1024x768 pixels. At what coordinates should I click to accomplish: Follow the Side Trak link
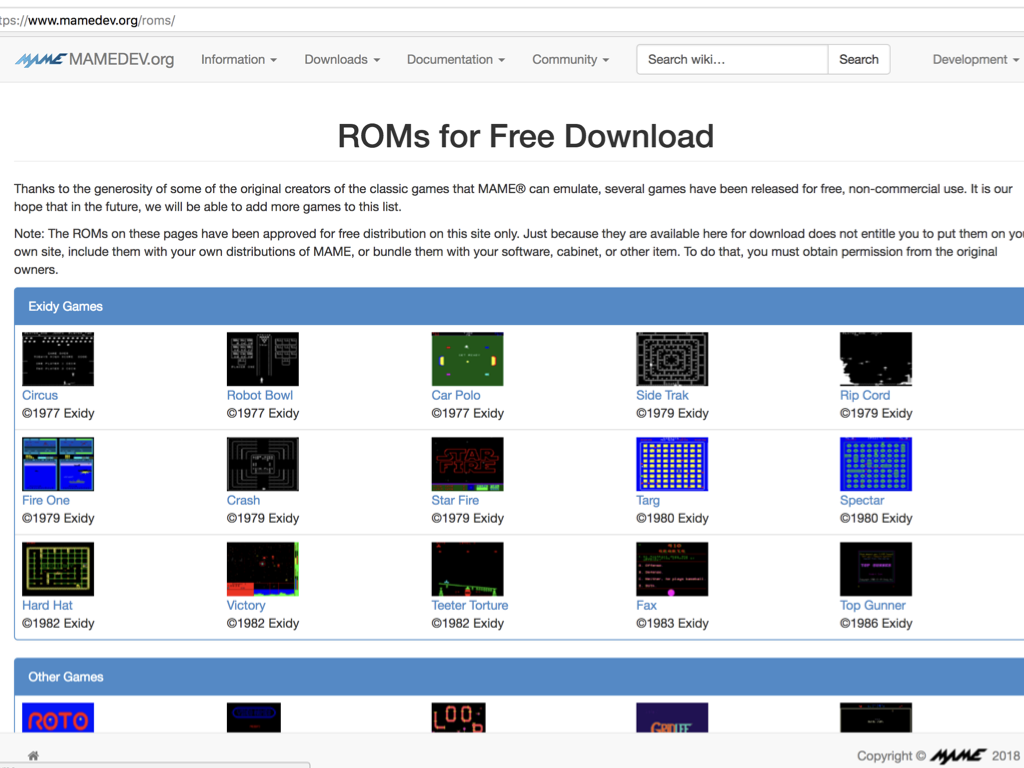(662, 395)
